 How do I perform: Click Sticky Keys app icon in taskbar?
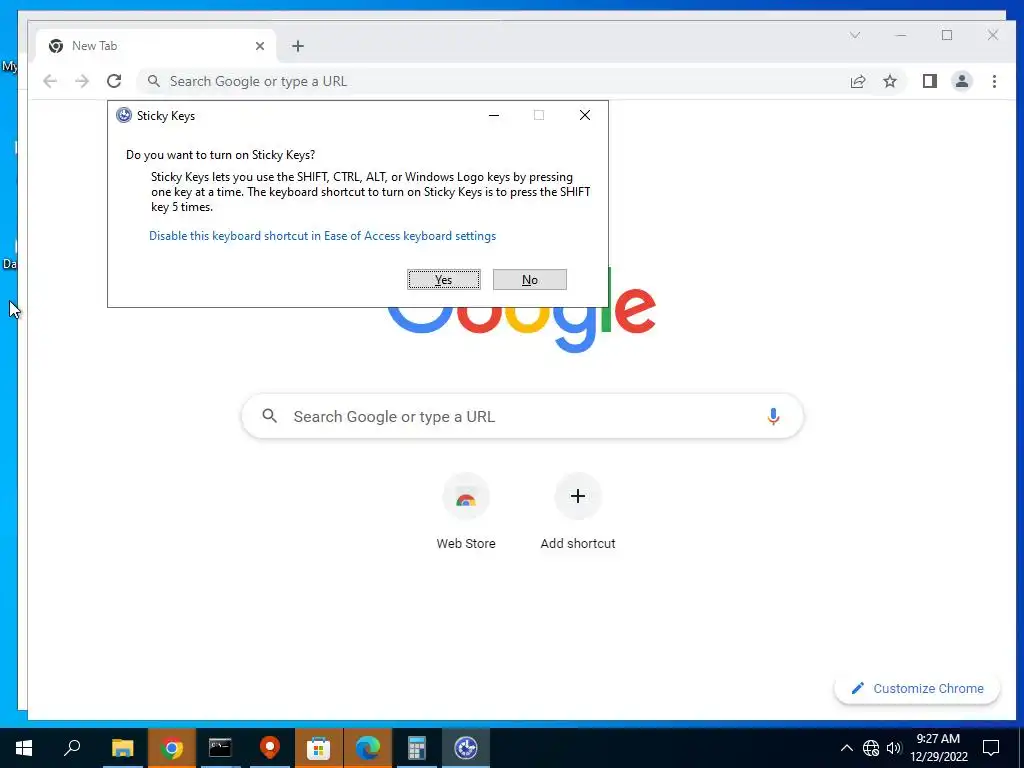pos(466,748)
